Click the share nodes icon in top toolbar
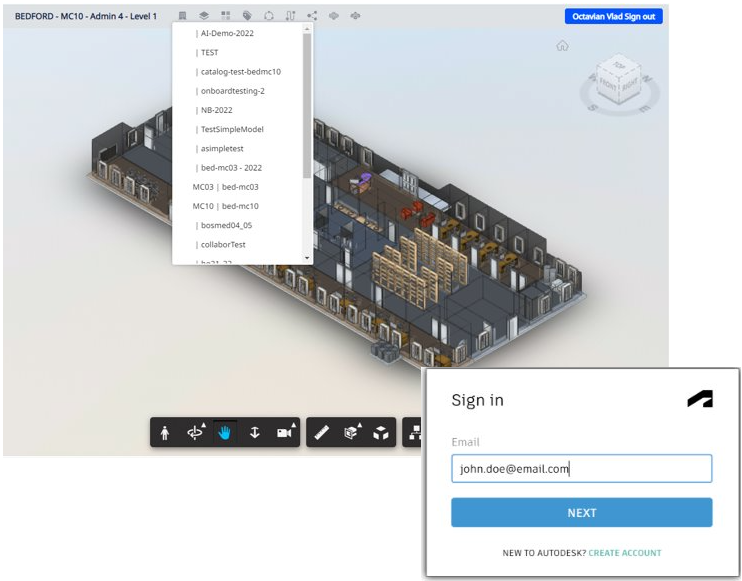Viewport: 742px width, 581px height. (x=312, y=16)
